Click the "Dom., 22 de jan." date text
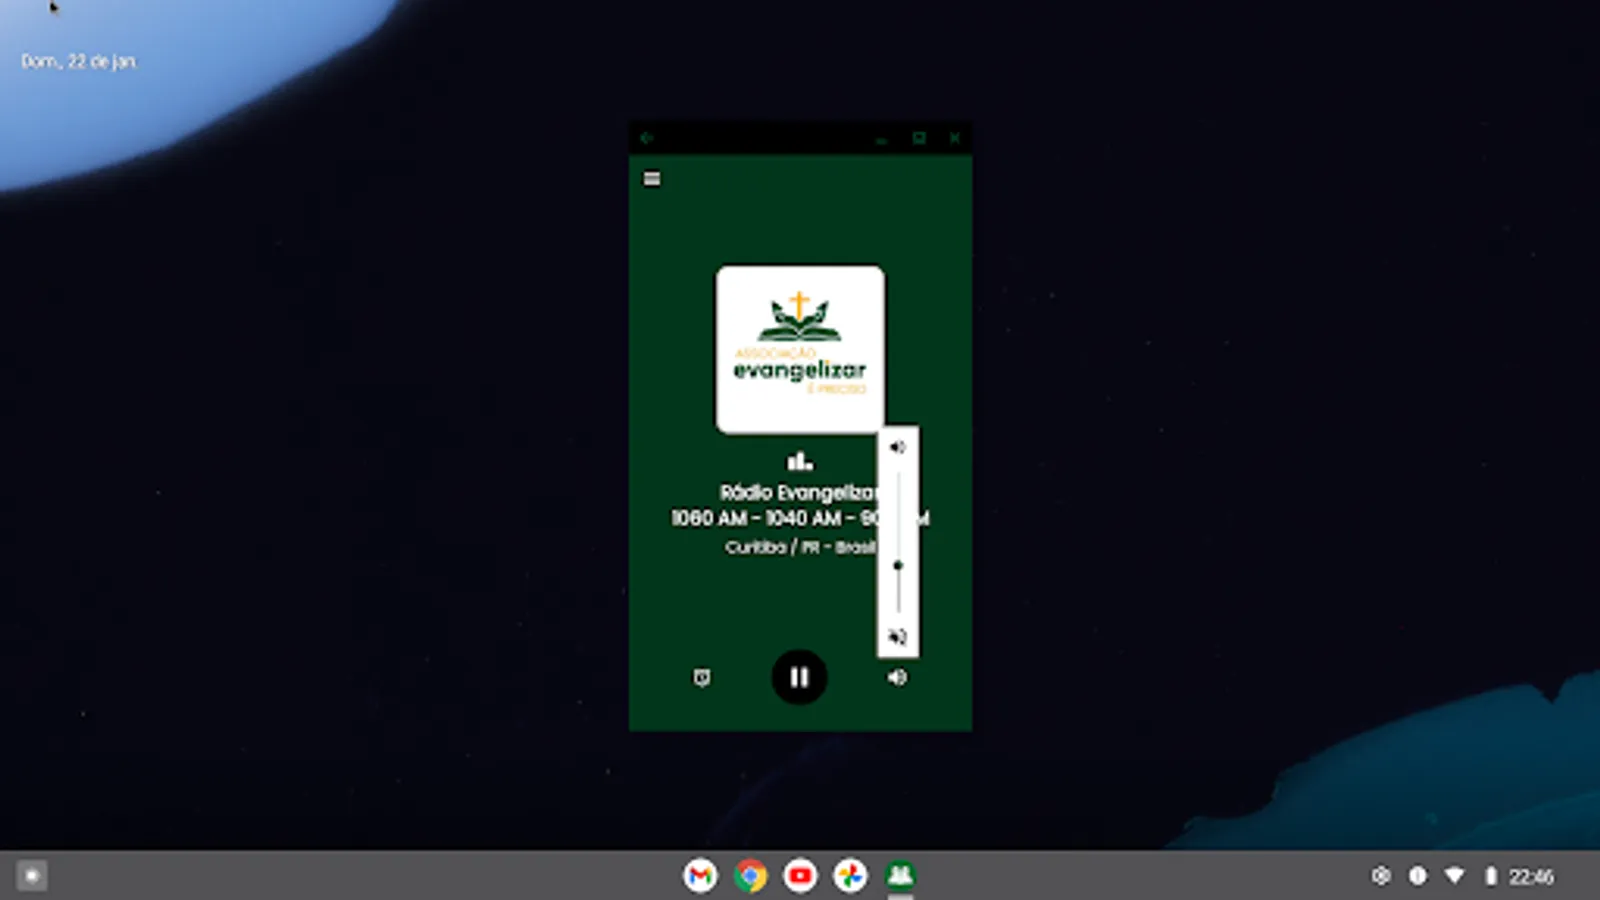 [78, 61]
